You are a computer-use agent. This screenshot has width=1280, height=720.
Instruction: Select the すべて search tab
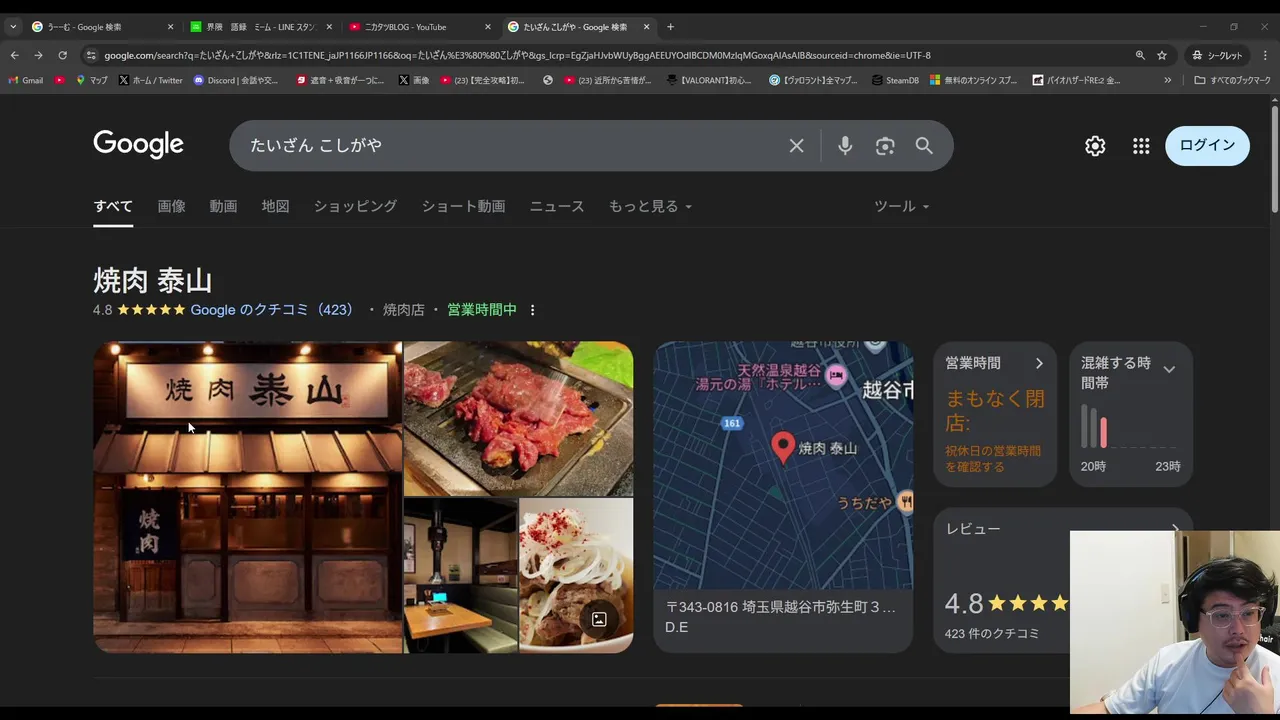coord(113,206)
